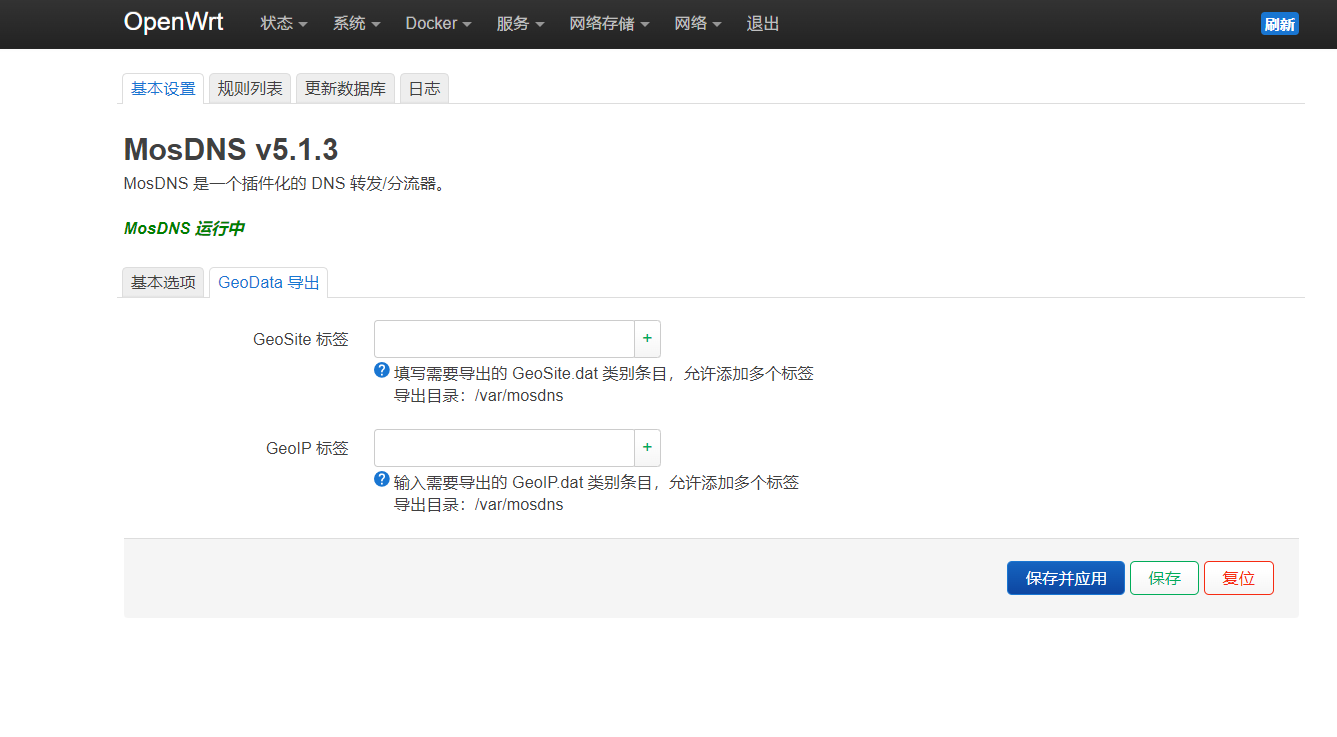The width and height of the screenshot is (1337, 737).
Task: Click 退出 to log out
Action: point(763,24)
